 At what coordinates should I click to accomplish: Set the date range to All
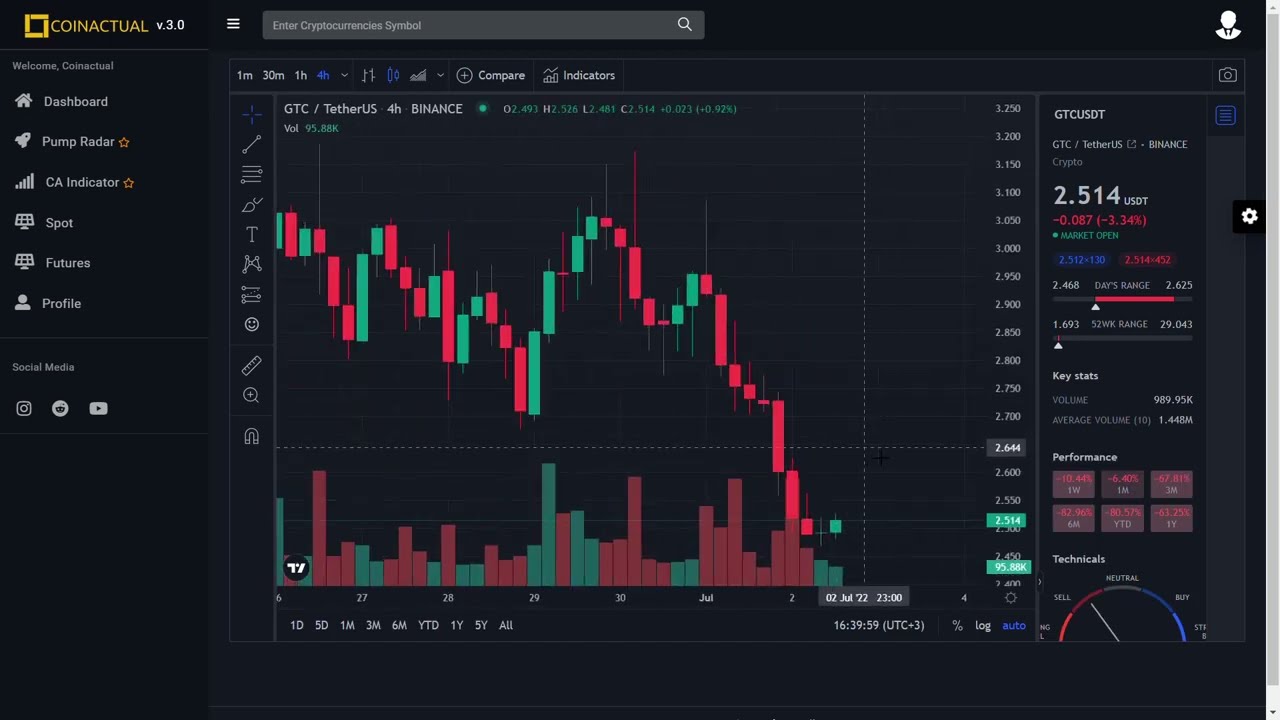click(506, 625)
